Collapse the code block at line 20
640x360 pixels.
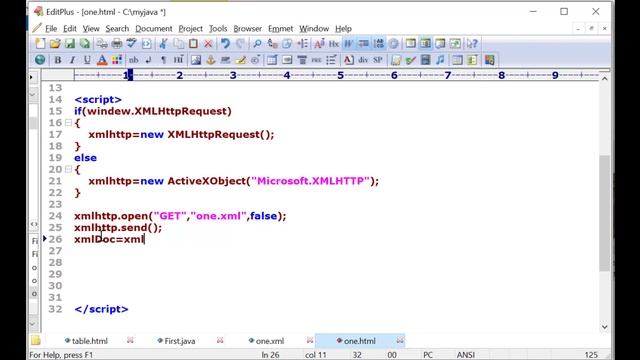pyautogui.click(x=69, y=169)
